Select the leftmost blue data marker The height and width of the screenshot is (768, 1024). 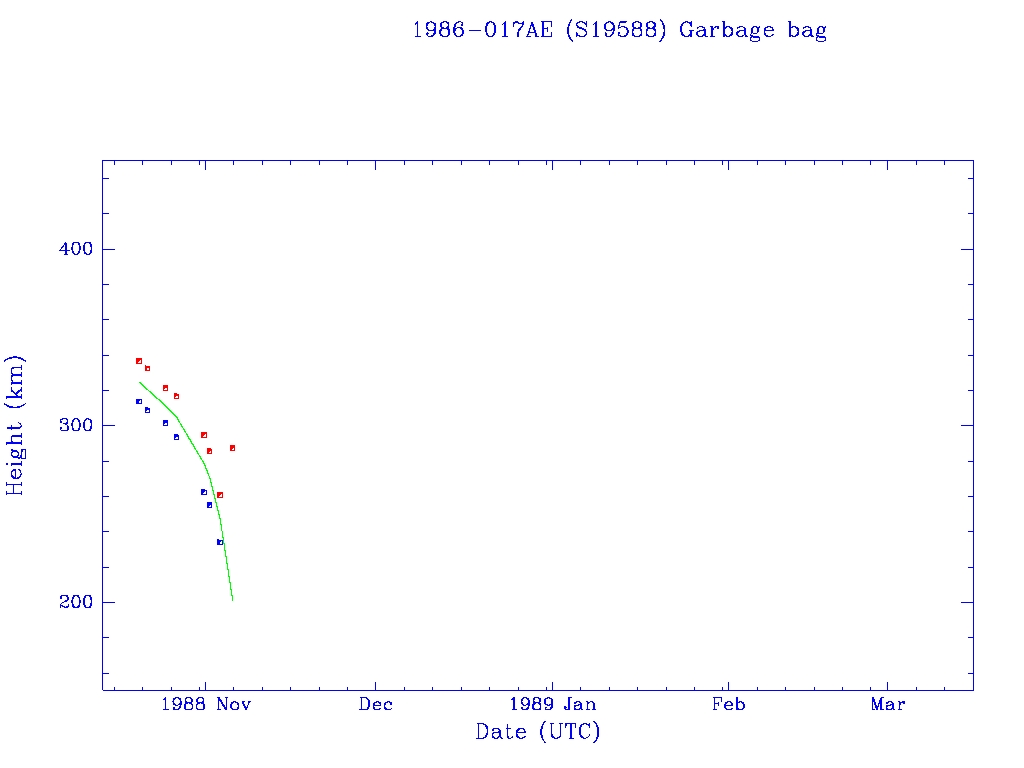click(x=139, y=402)
